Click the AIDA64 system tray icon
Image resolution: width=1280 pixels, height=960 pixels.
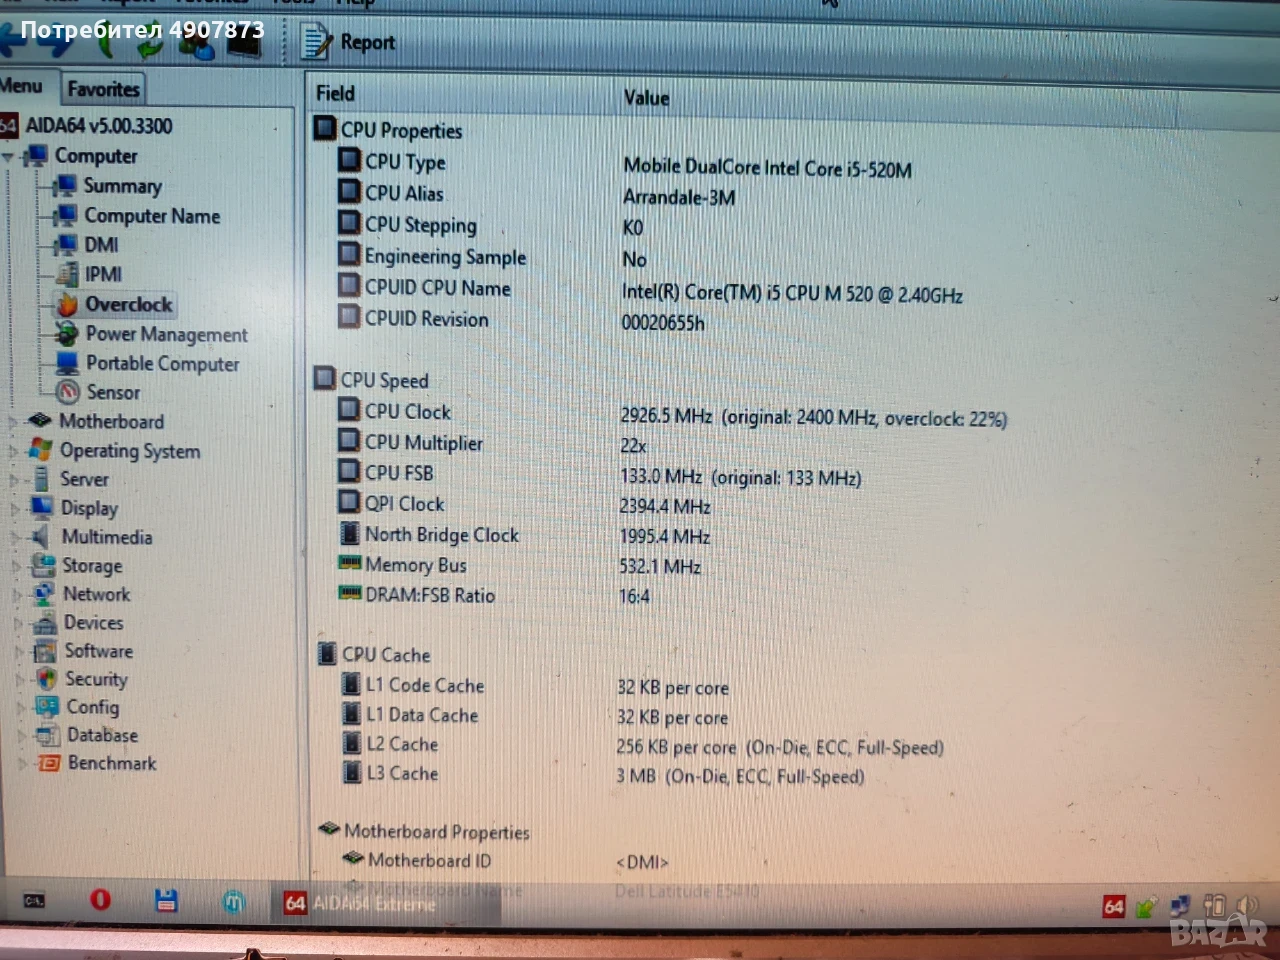click(x=1114, y=907)
